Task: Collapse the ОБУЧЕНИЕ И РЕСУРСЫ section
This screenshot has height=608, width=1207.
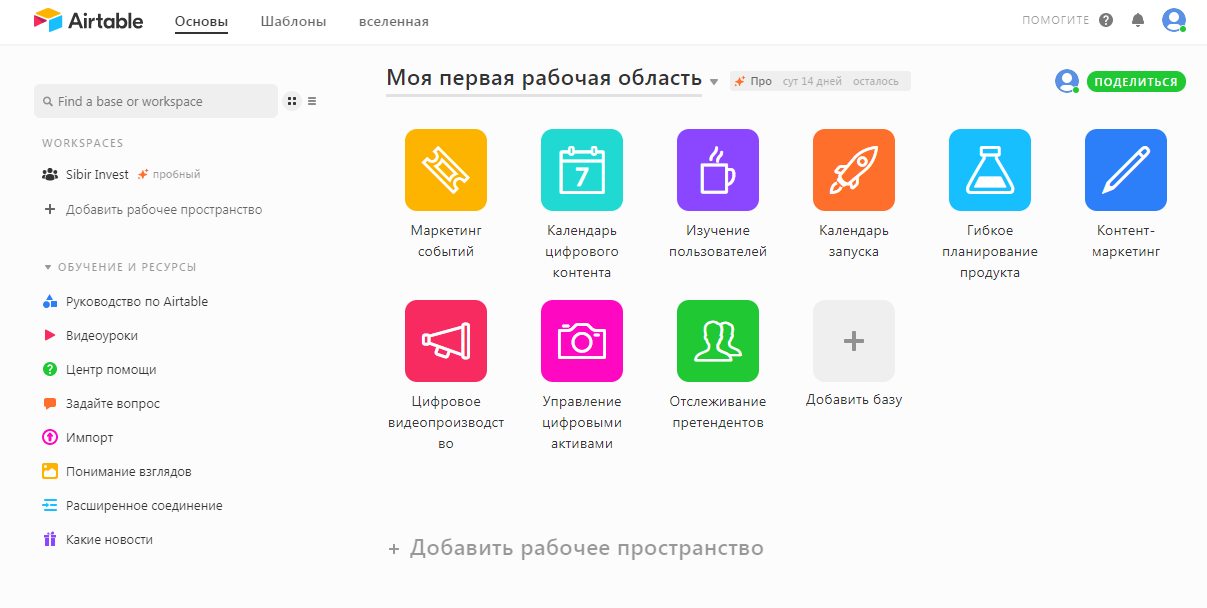Action: [x=46, y=267]
